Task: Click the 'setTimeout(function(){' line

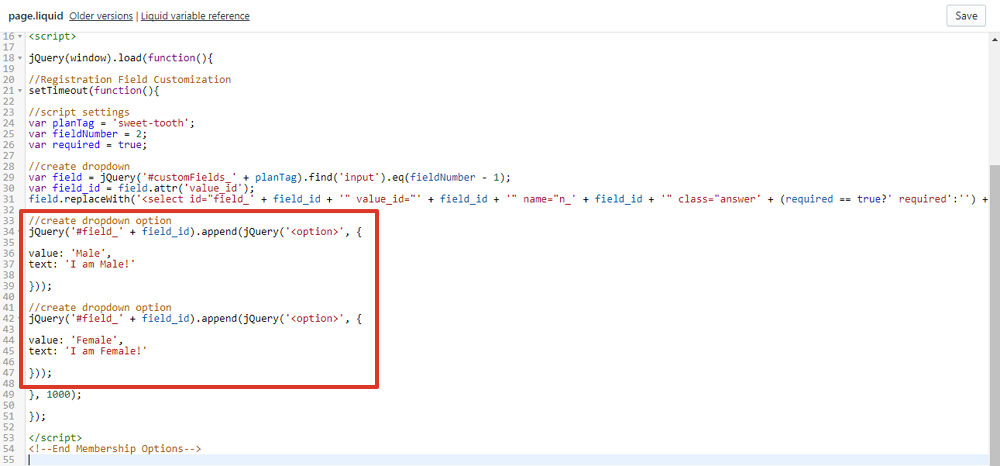Action: click(x=93, y=91)
